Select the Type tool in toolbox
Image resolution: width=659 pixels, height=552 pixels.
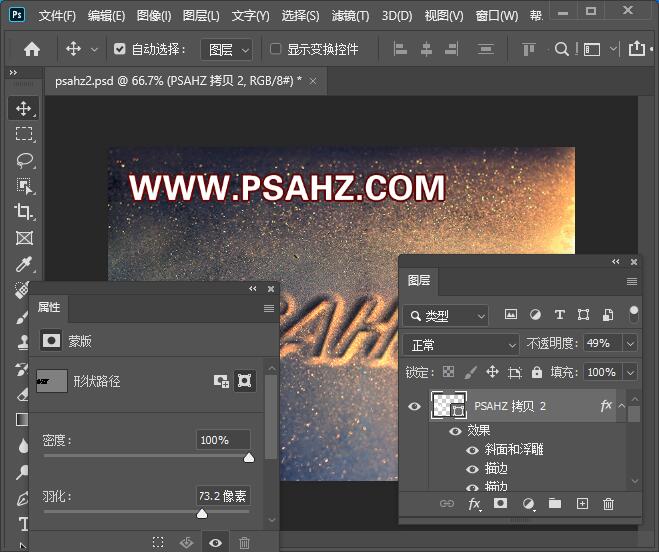pyautogui.click(x=24, y=524)
